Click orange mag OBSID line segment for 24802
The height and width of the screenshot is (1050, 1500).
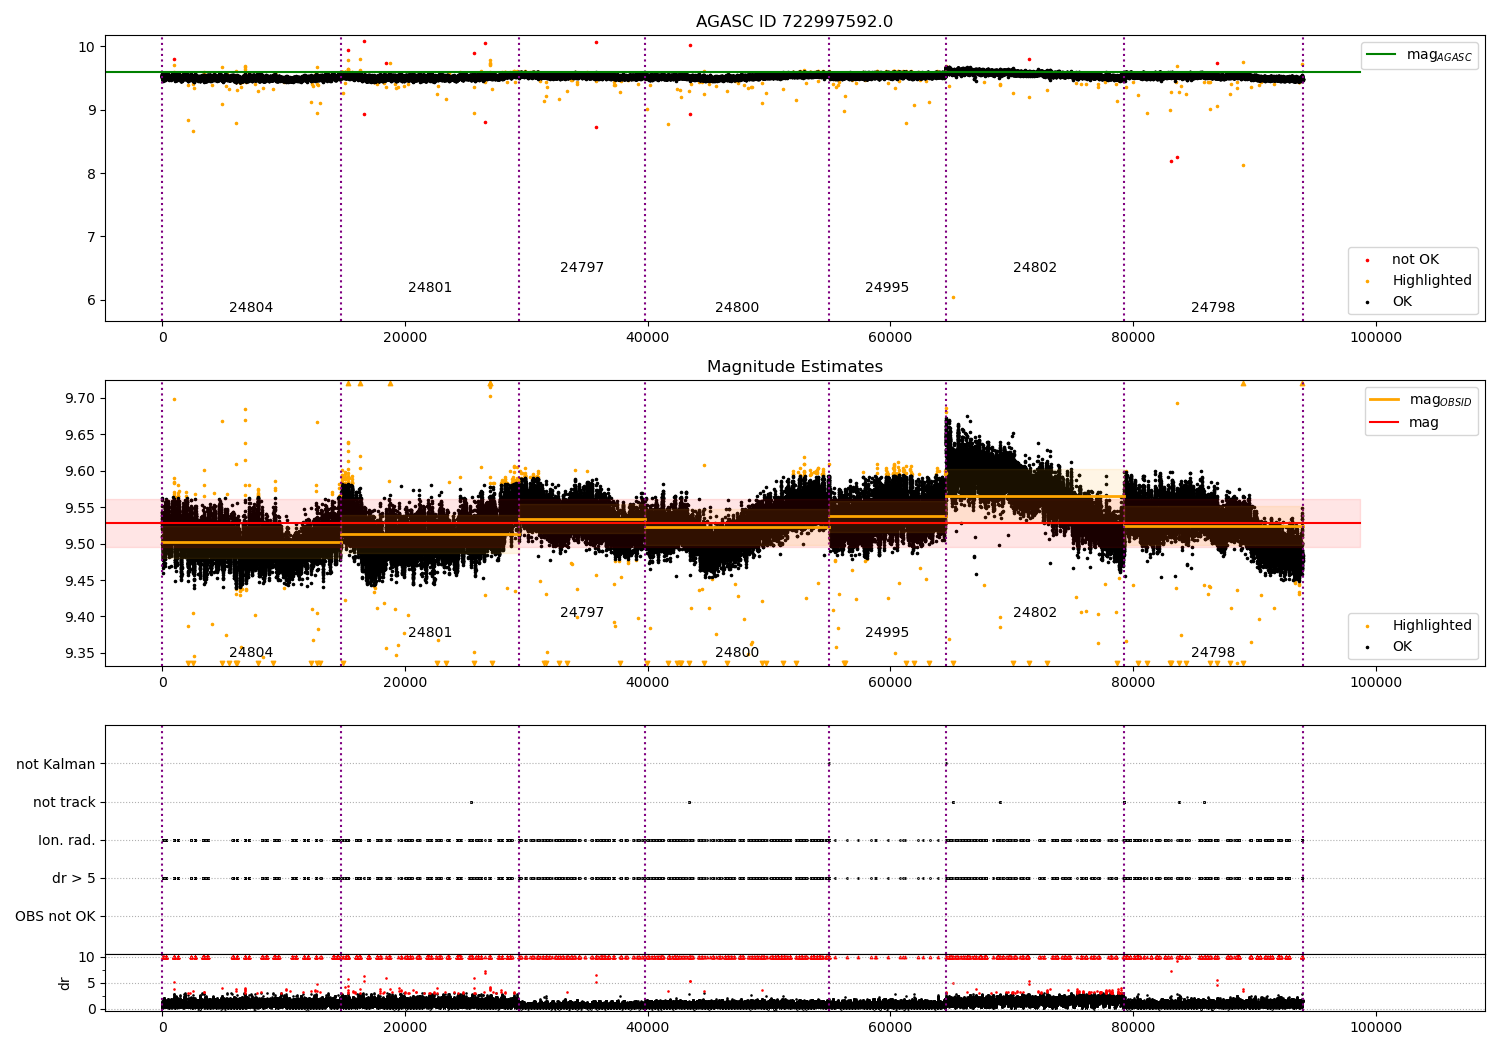(x=1035, y=496)
